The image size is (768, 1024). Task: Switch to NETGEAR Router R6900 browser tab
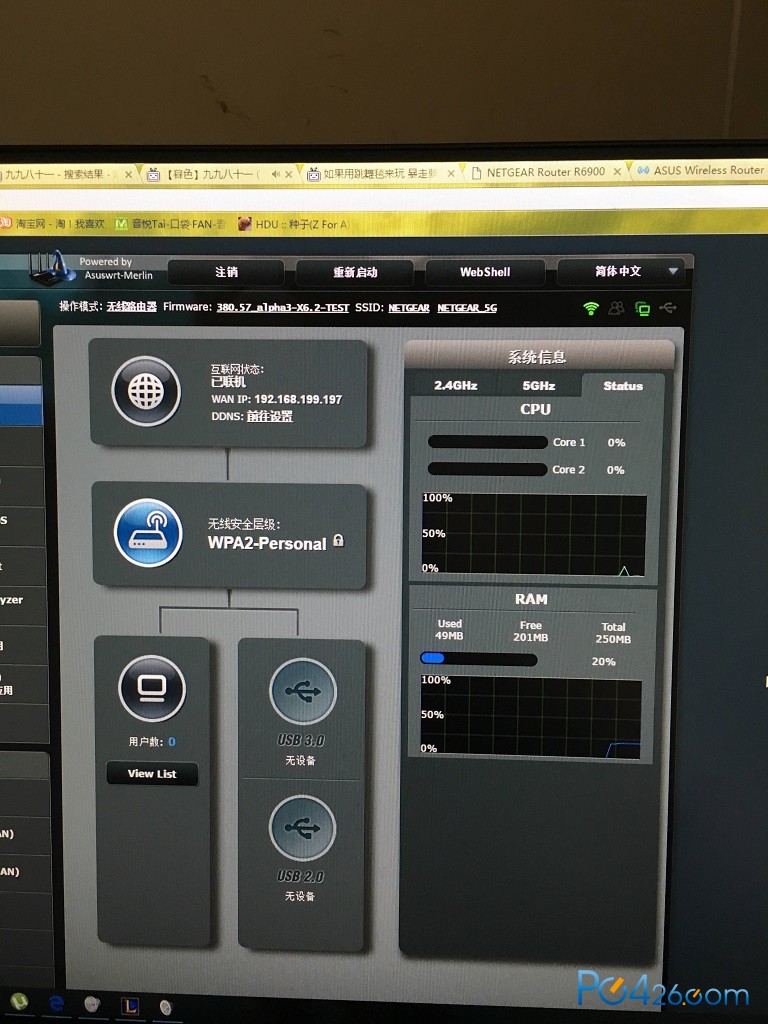[546, 172]
